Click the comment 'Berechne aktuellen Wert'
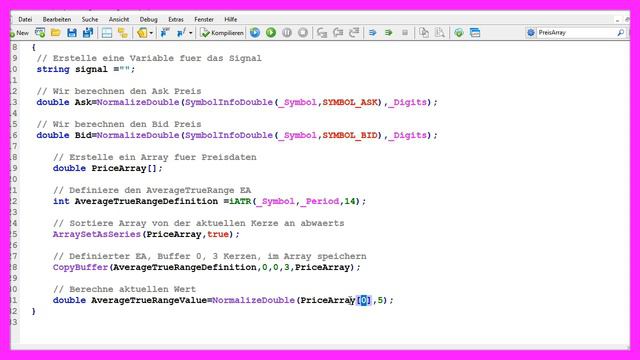 (x=124, y=289)
